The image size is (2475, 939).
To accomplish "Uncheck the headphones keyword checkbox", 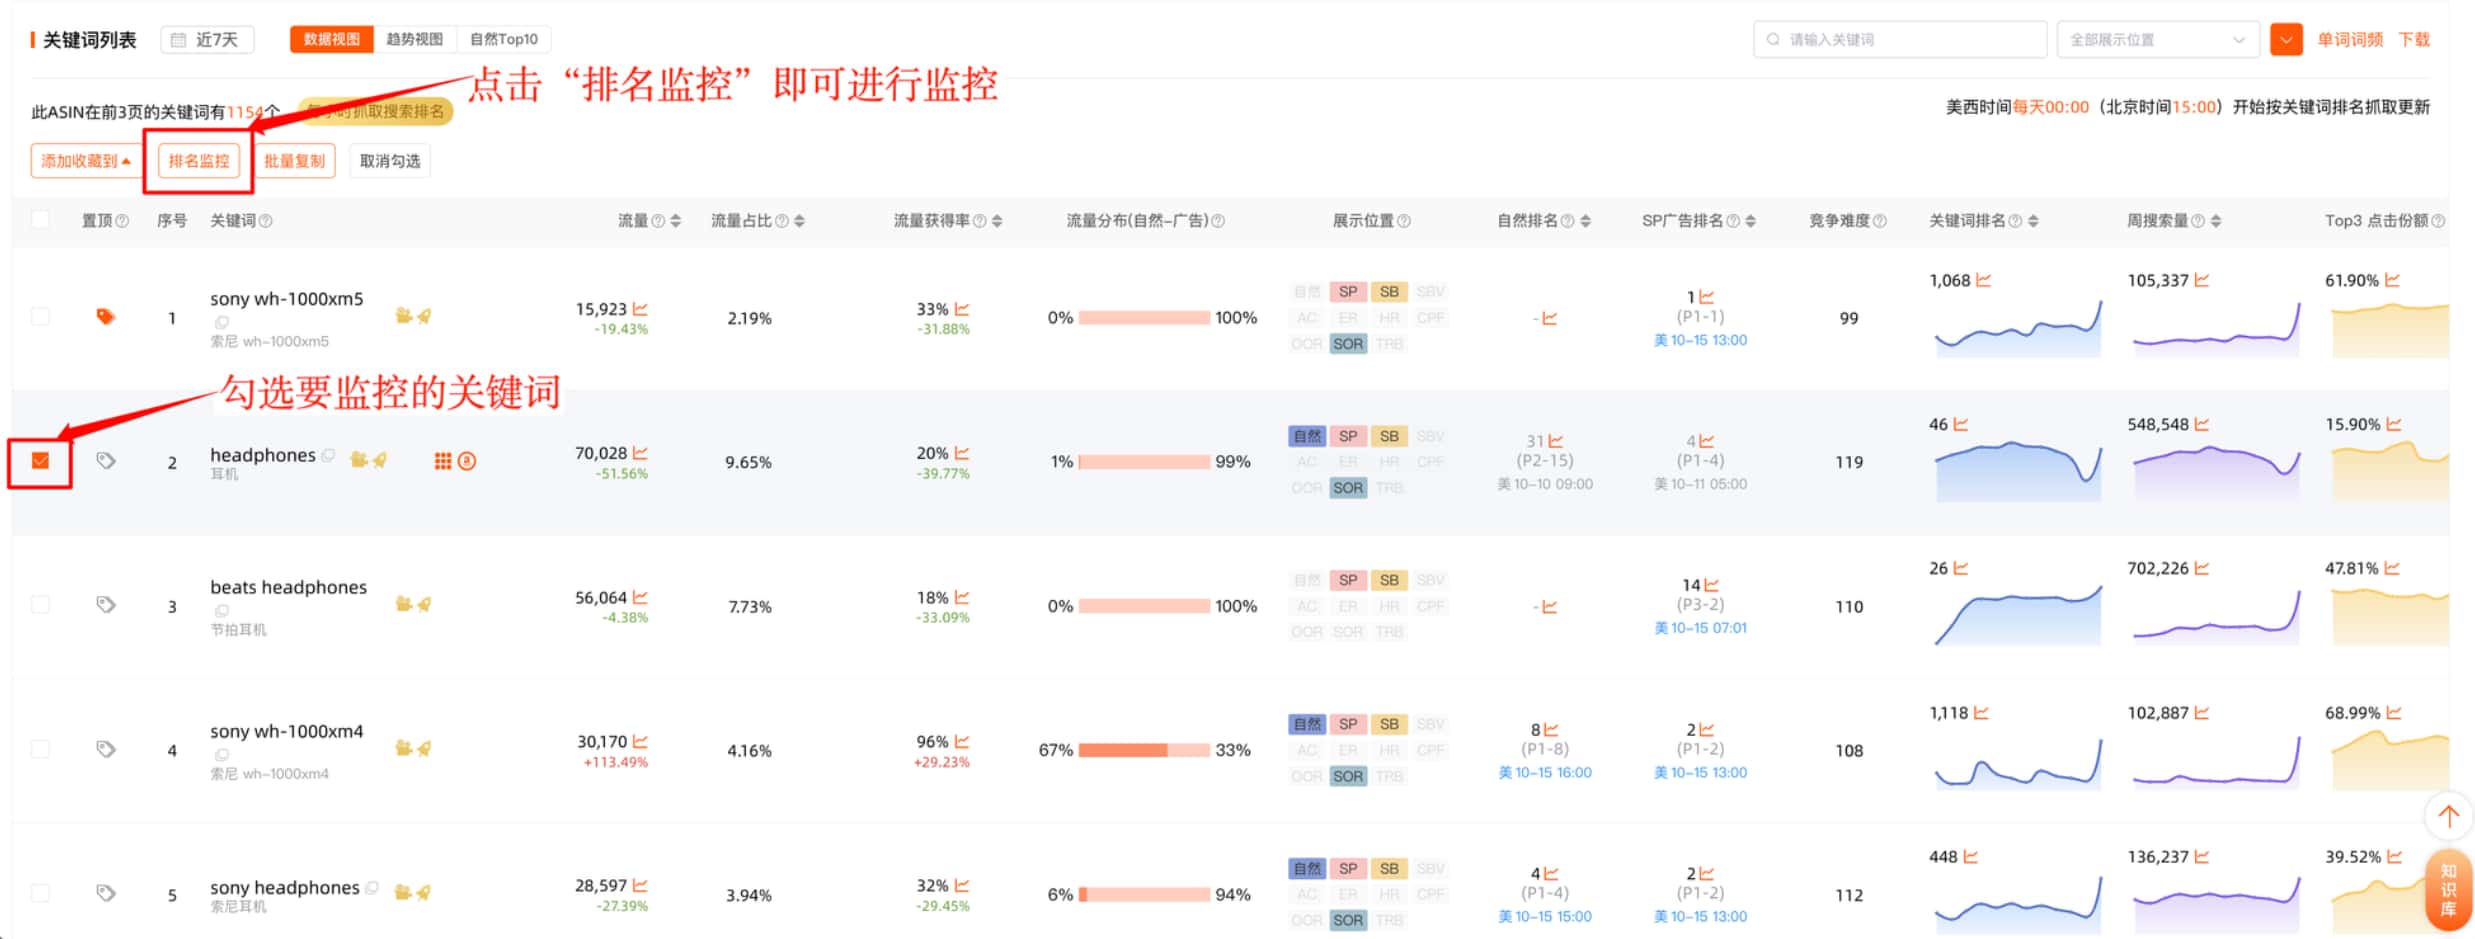I will click(x=41, y=460).
